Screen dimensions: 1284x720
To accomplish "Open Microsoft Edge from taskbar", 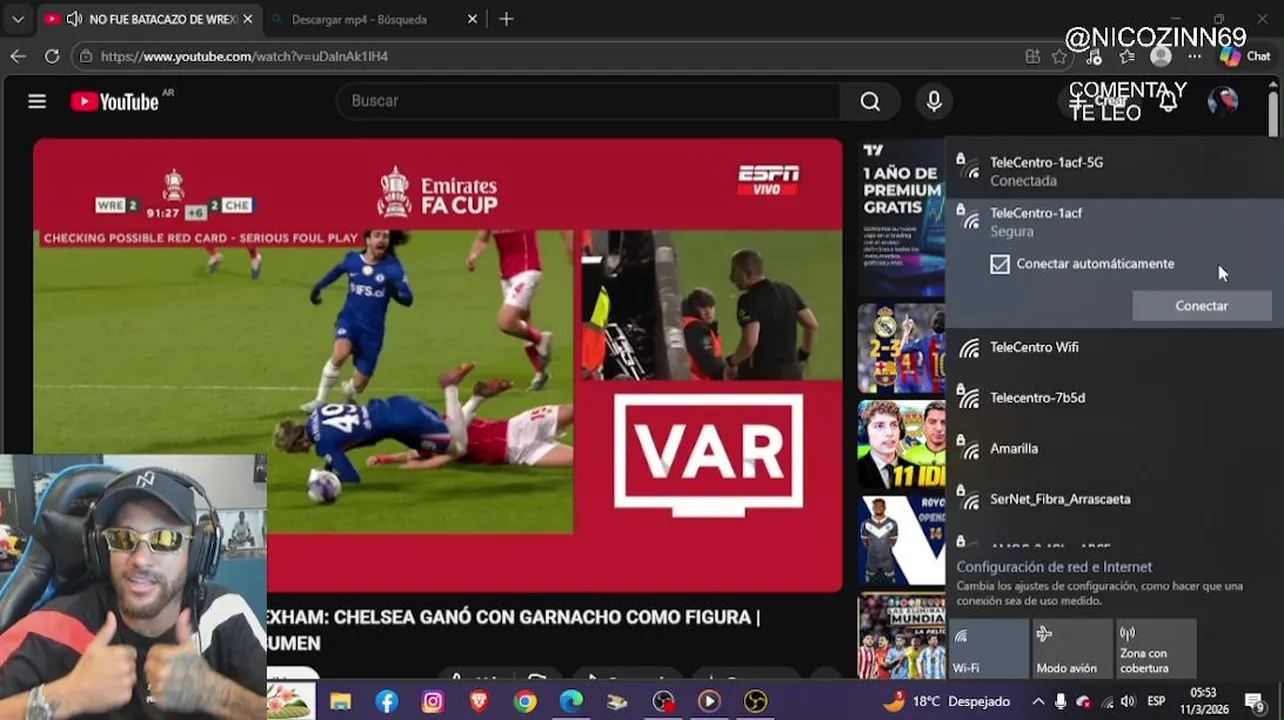I will click(x=571, y=702).
